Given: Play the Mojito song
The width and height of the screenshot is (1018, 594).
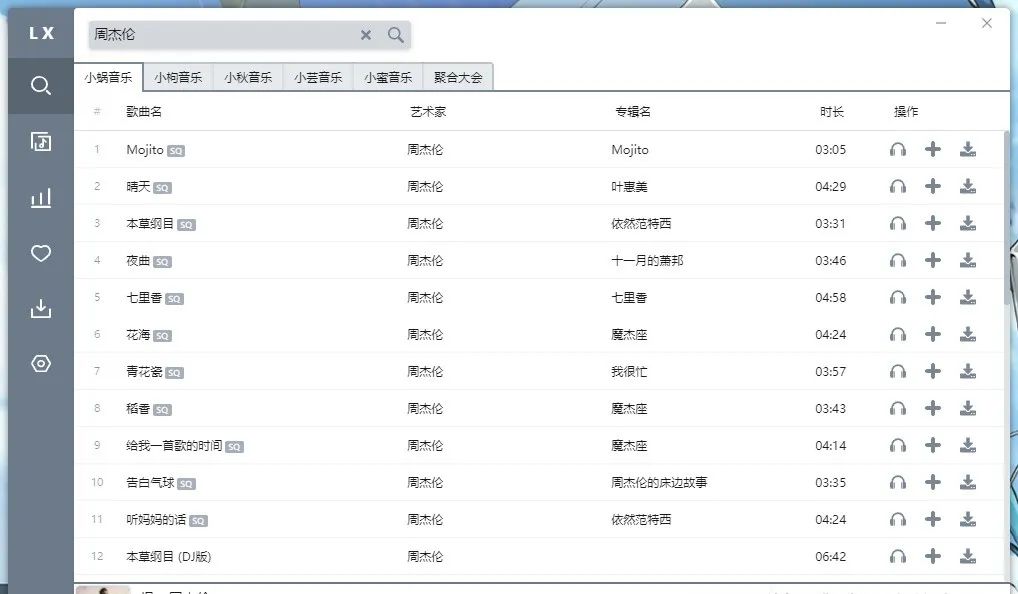Looking at the screenshot, I should click(x=898, y=149).
